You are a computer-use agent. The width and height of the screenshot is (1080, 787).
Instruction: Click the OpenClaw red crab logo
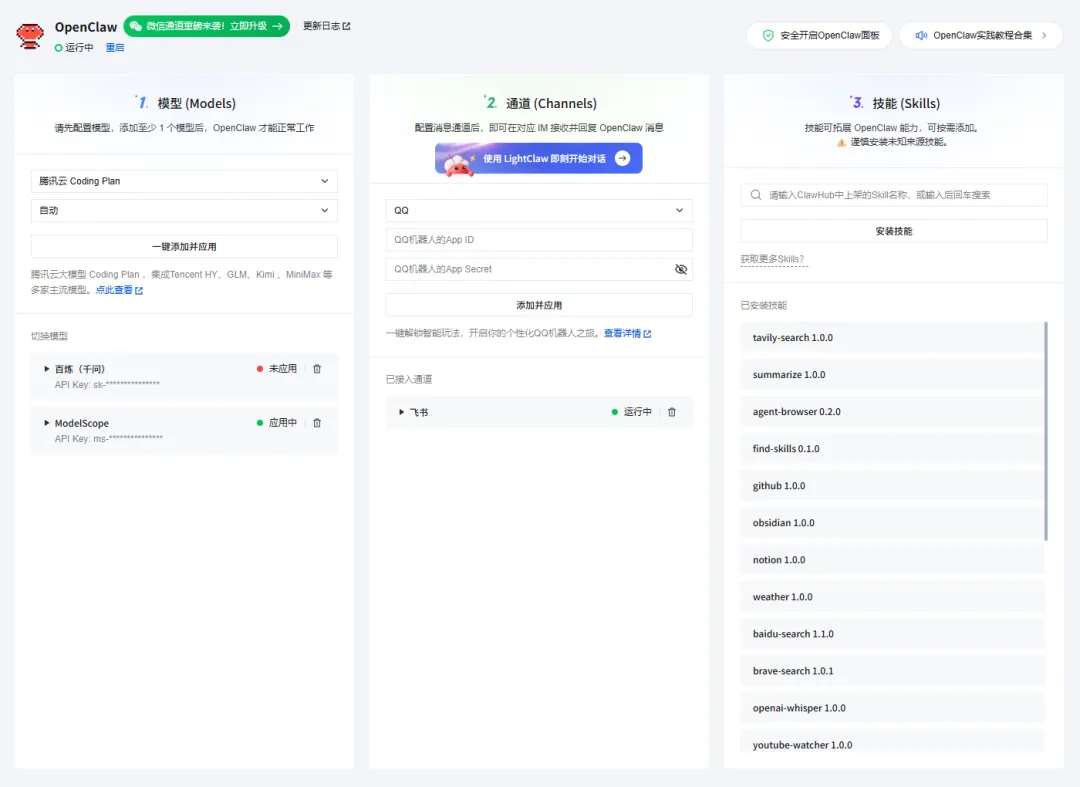tap(30, 36)
